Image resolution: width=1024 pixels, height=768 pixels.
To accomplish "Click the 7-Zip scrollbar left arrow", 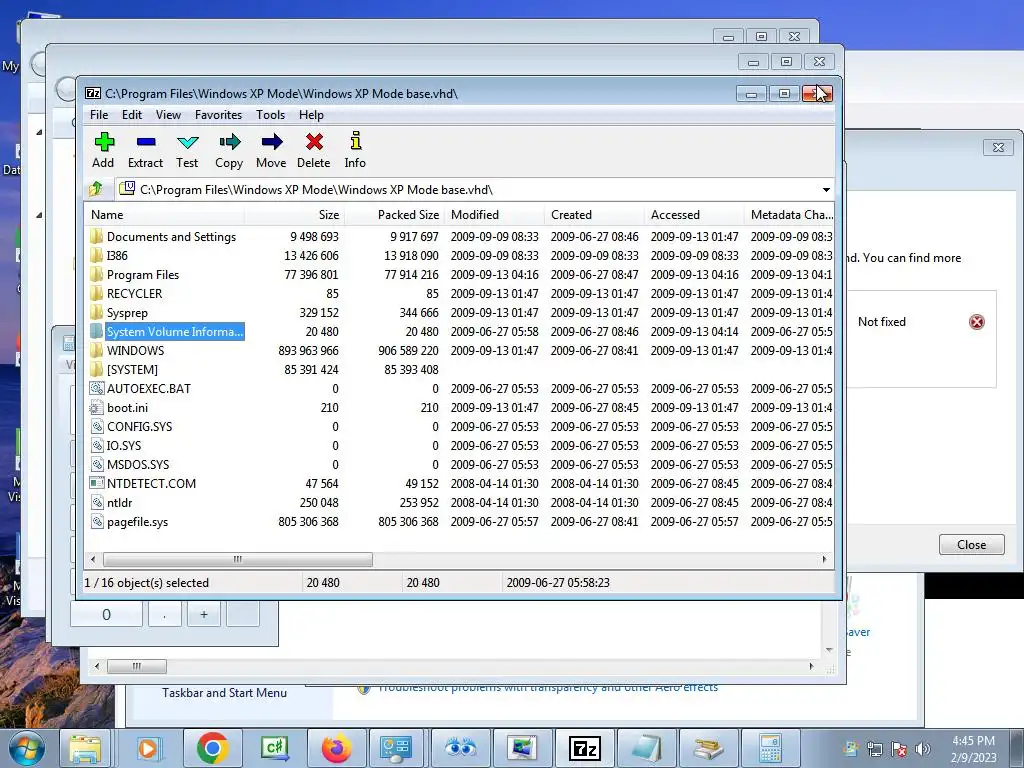I will [x=93, y=560].
